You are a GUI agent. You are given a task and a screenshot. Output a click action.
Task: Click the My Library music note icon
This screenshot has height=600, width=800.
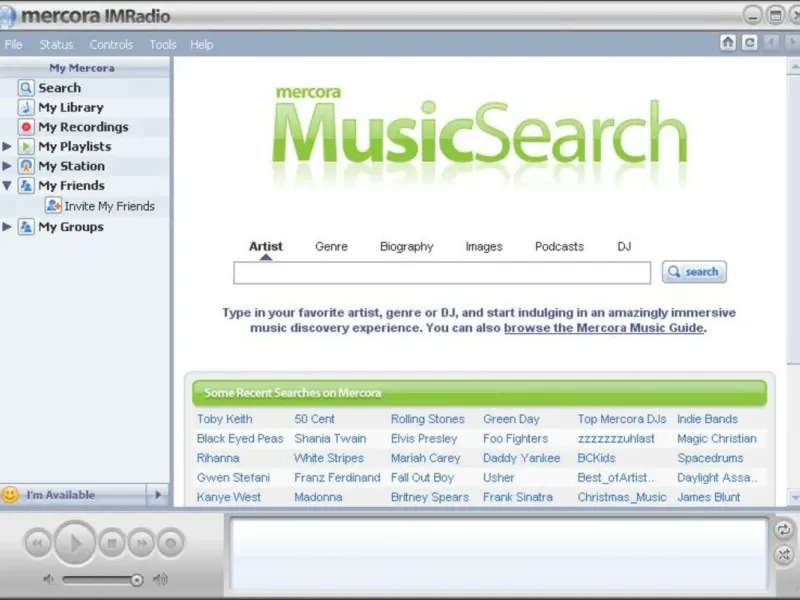(26, 107)
